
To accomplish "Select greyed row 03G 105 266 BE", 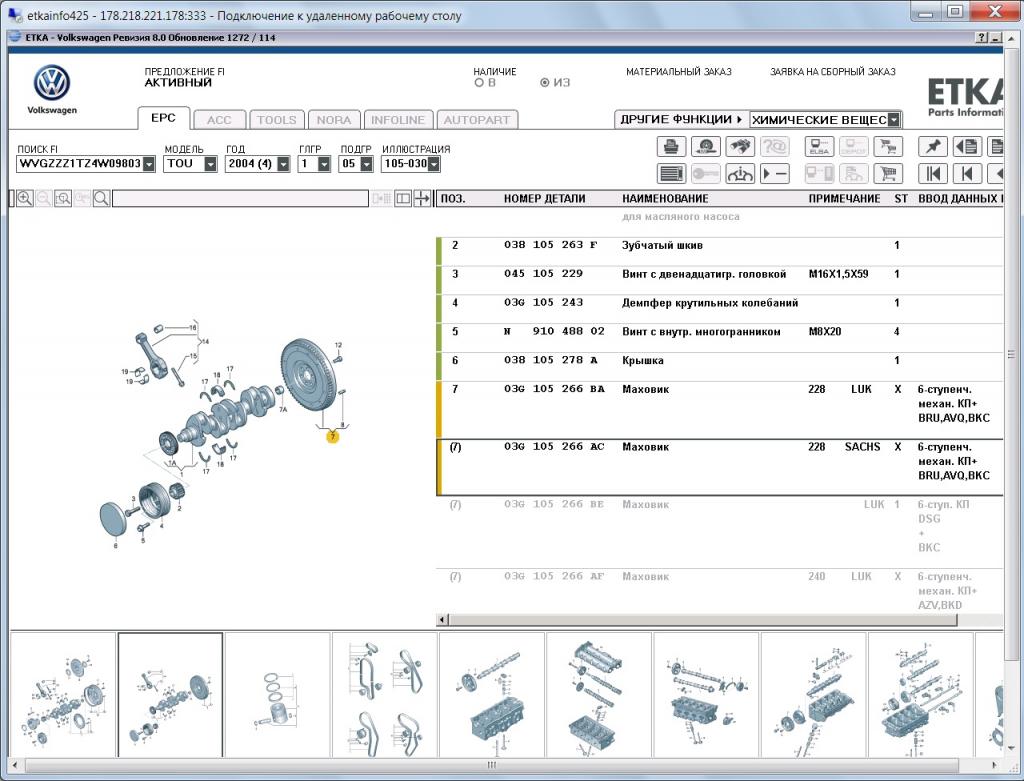I will pos(719,532).
